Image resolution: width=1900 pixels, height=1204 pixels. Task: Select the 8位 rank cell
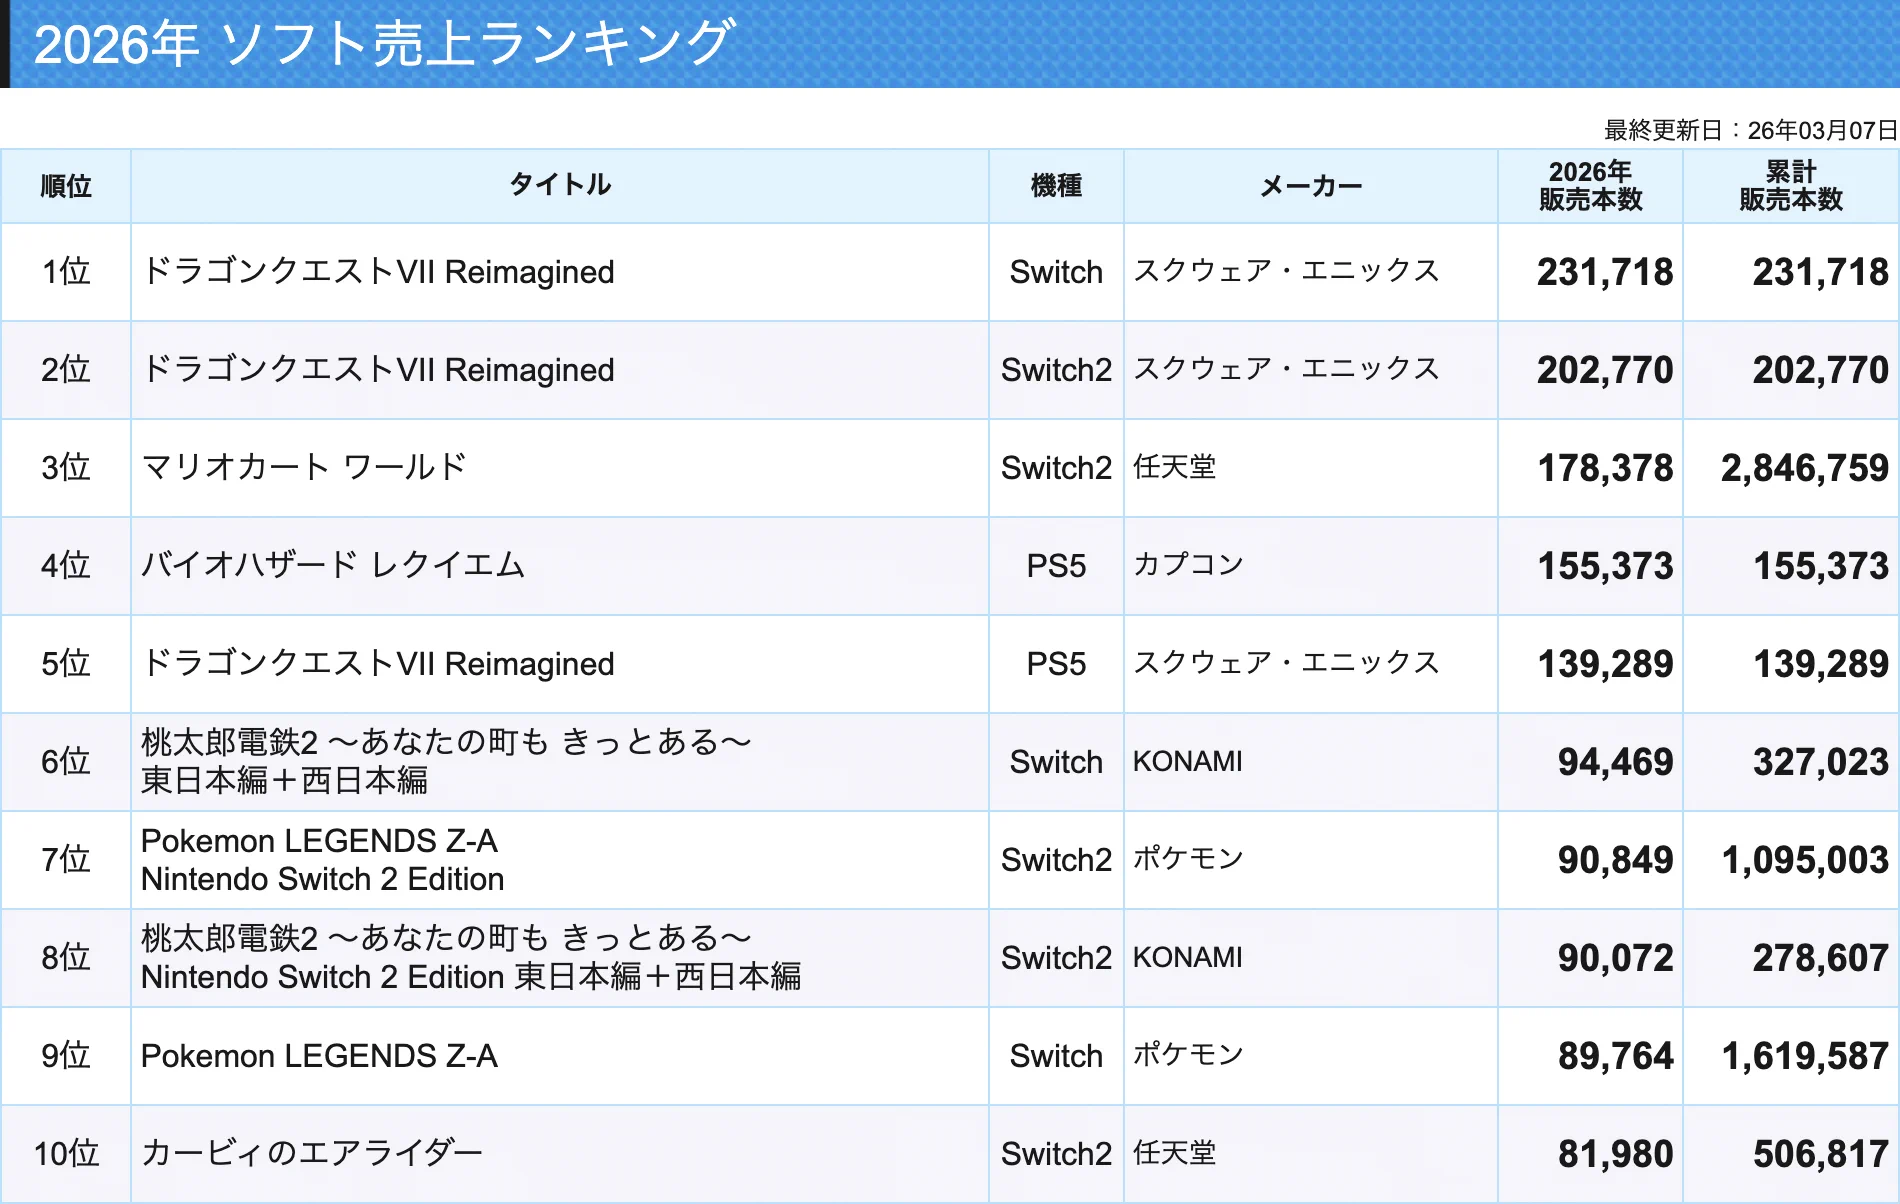(66, 958)
